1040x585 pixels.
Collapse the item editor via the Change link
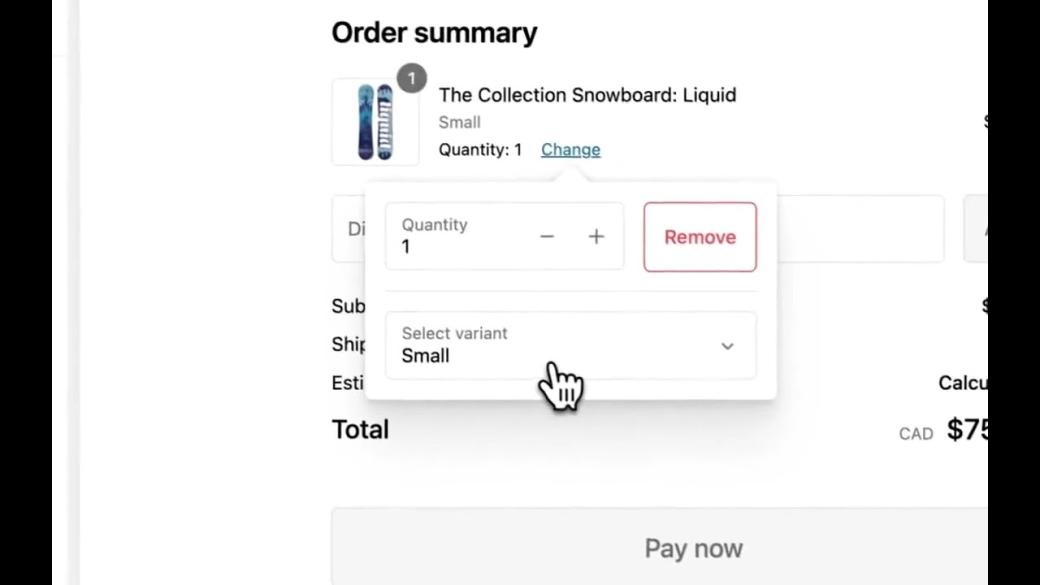[570, 149]
